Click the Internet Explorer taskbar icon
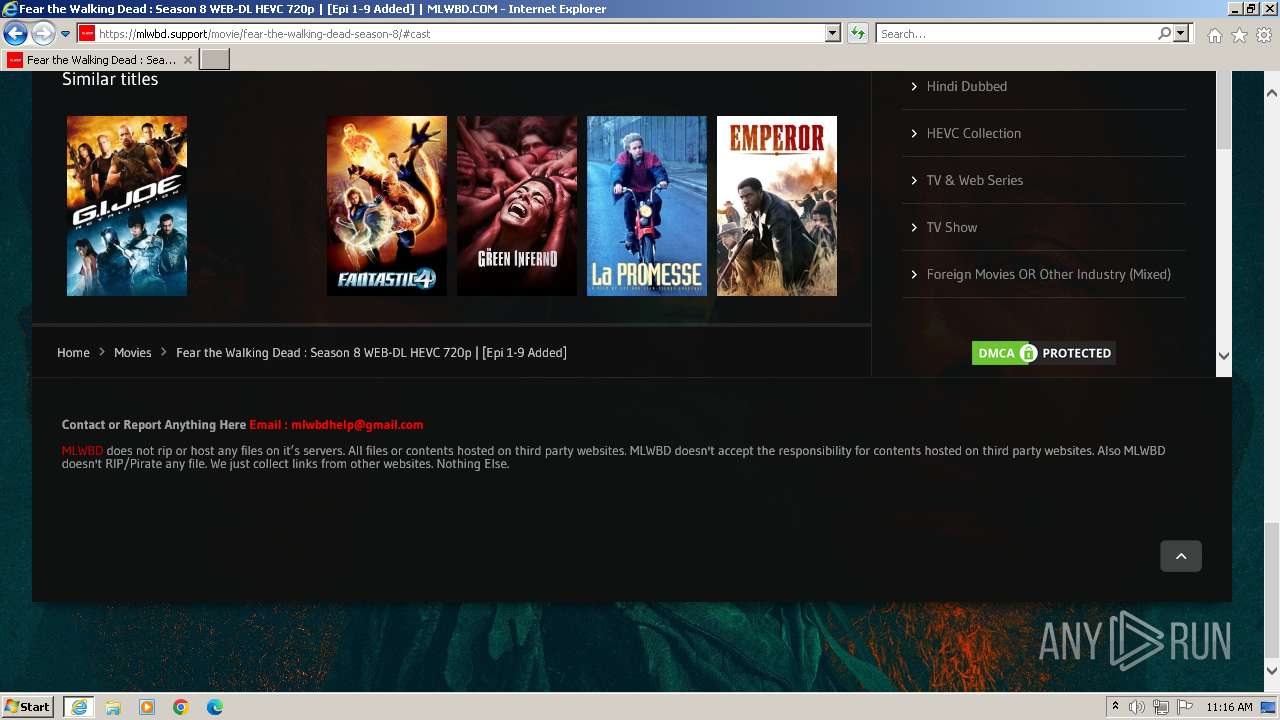1280x720 pixels. (79, 707)
